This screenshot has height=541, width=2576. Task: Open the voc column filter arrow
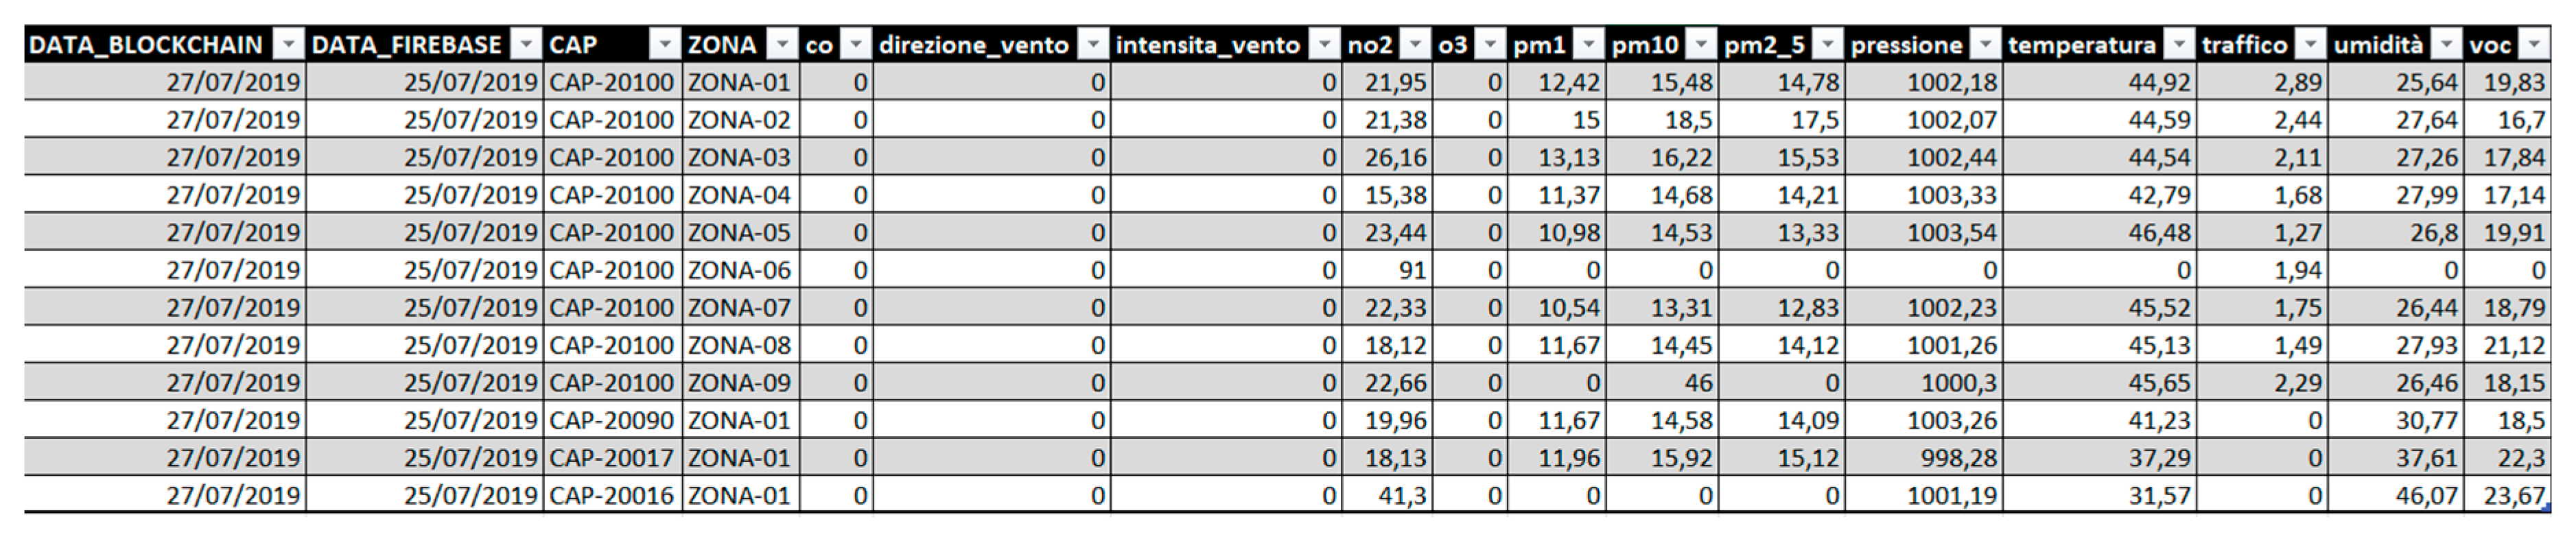[x=2533, y=45]
